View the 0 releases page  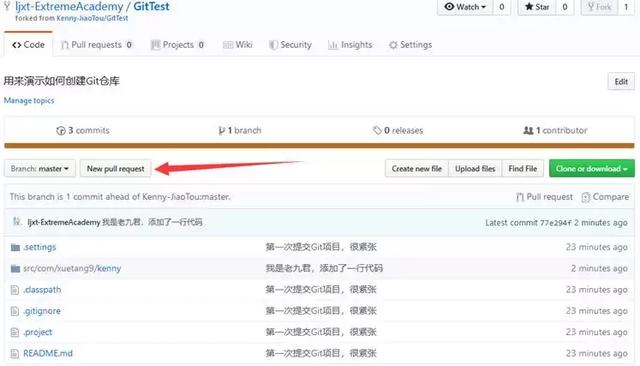tap(398, 131)
